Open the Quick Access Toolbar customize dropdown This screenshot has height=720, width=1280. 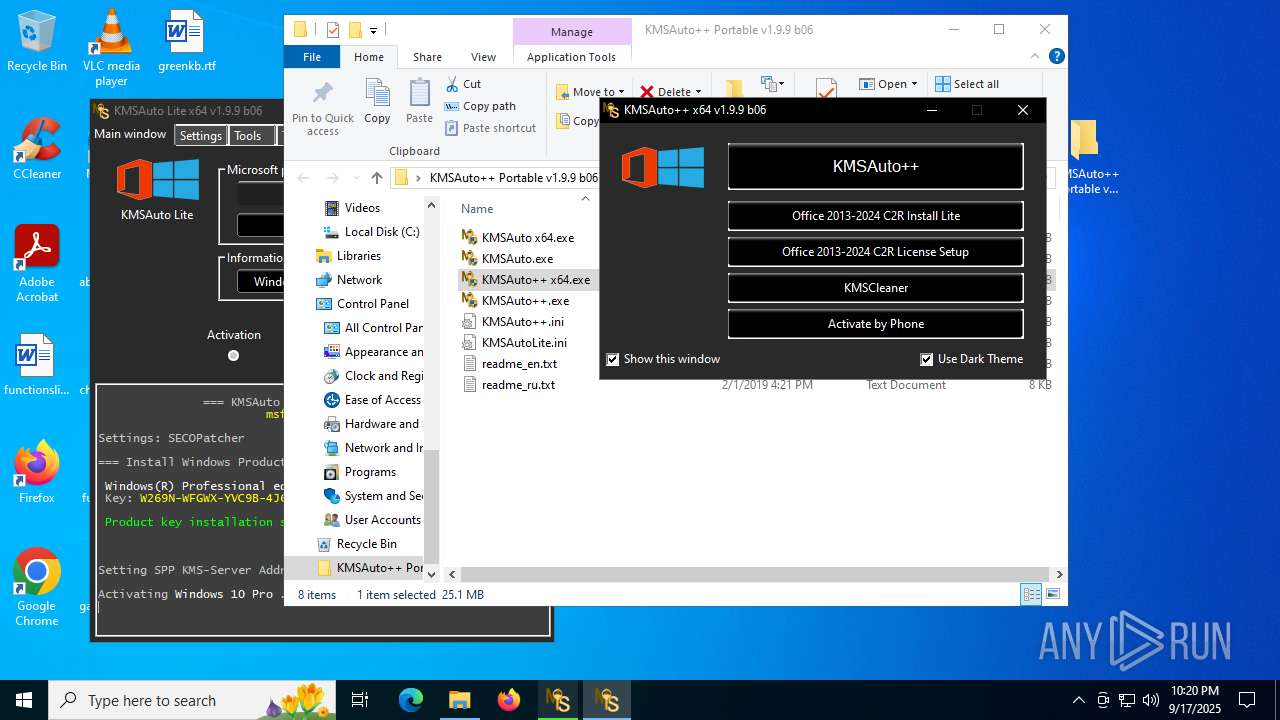point(374,30)
